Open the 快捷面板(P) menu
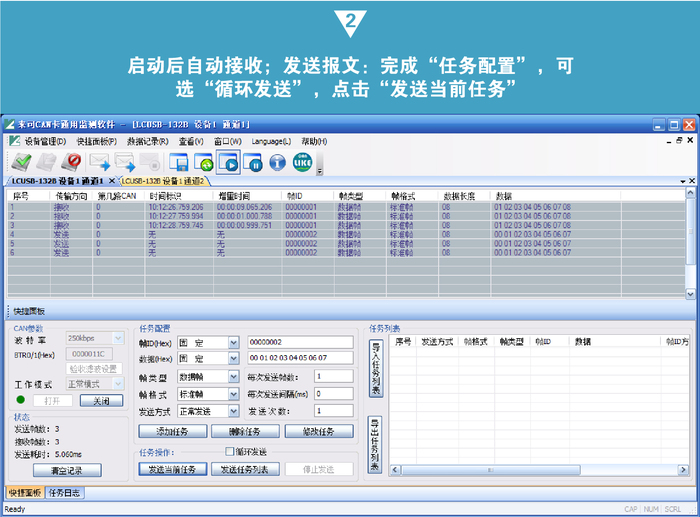This screenshot has width=700, height=517. [x=96, y=142]
